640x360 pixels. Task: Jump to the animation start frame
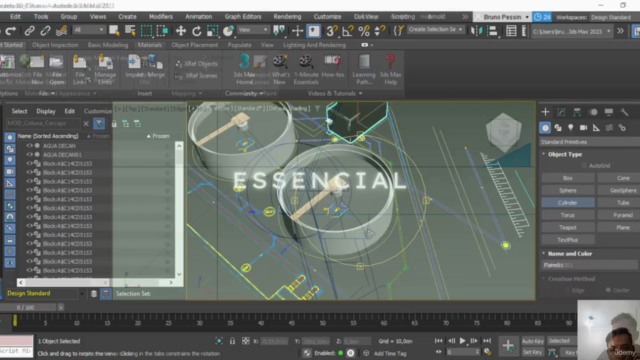coord(438,340)
